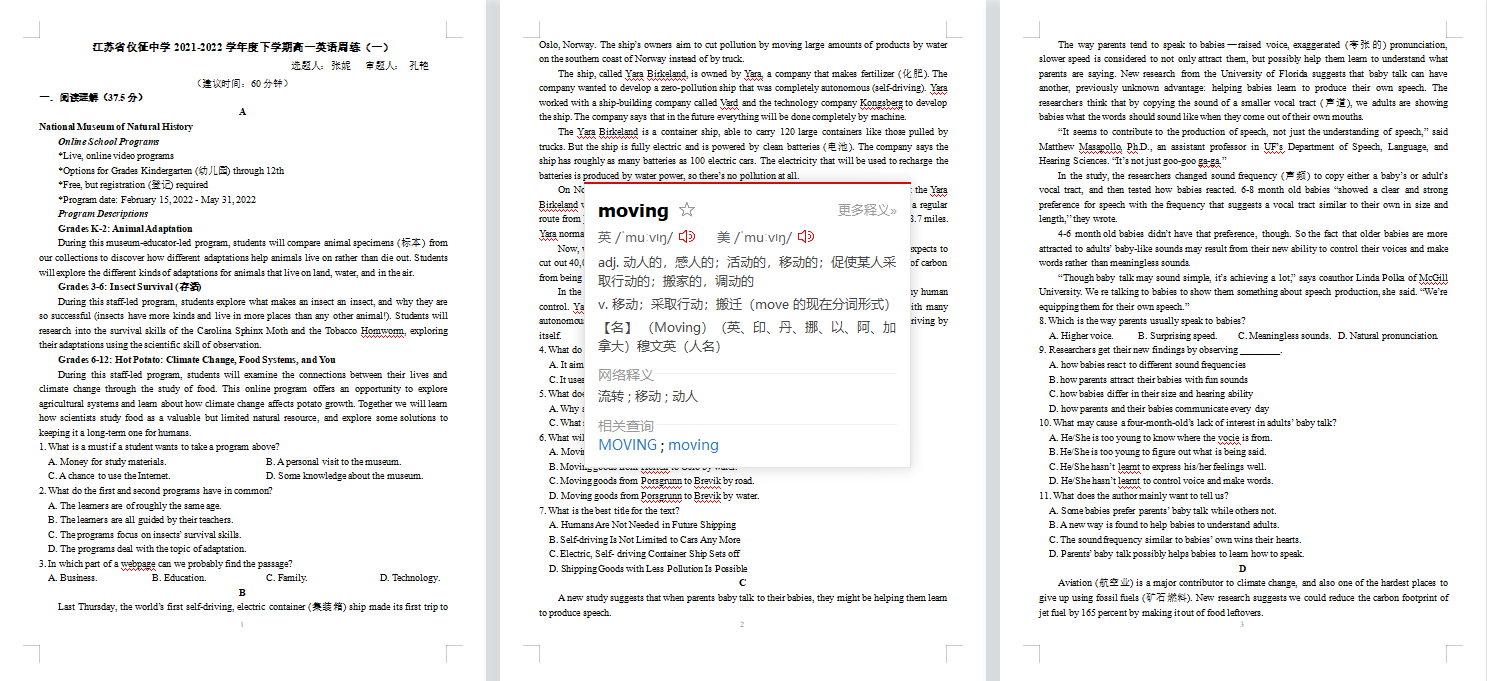Viewport: 1487px width, 681px height.
Task: Click option "C. Meaningless sounds."
Action: (x=1284, y=336)
